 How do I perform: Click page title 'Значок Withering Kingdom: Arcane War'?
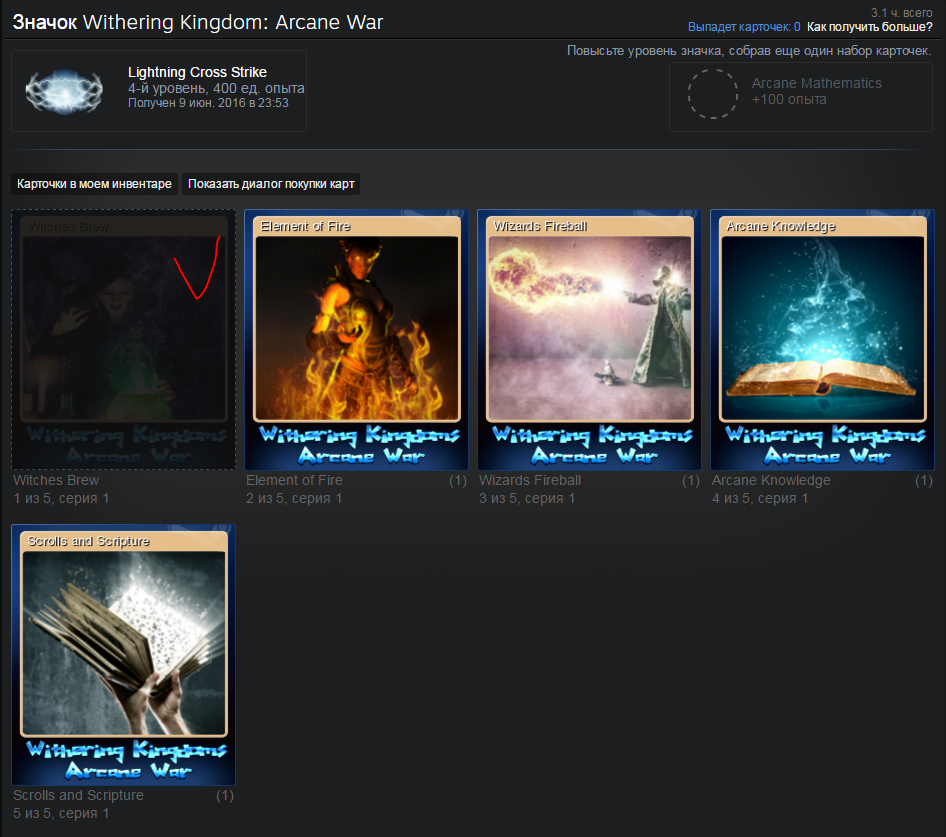[x=198, y=22]
